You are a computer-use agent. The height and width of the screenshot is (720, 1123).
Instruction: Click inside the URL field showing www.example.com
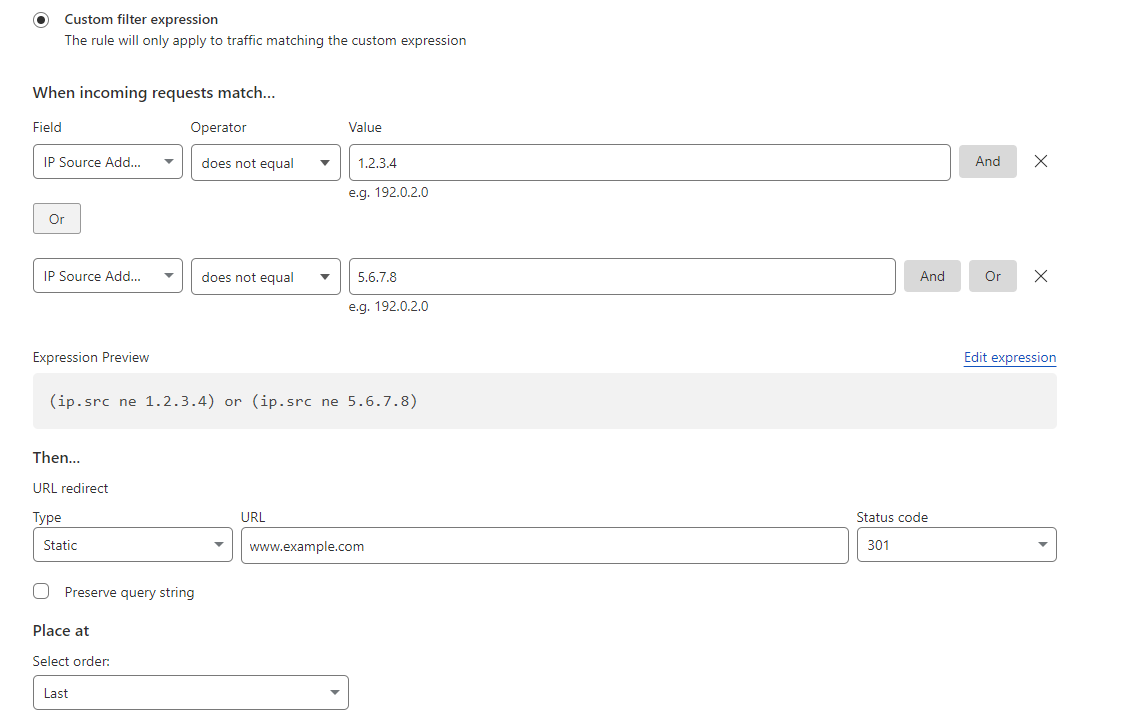click(544, 545)
